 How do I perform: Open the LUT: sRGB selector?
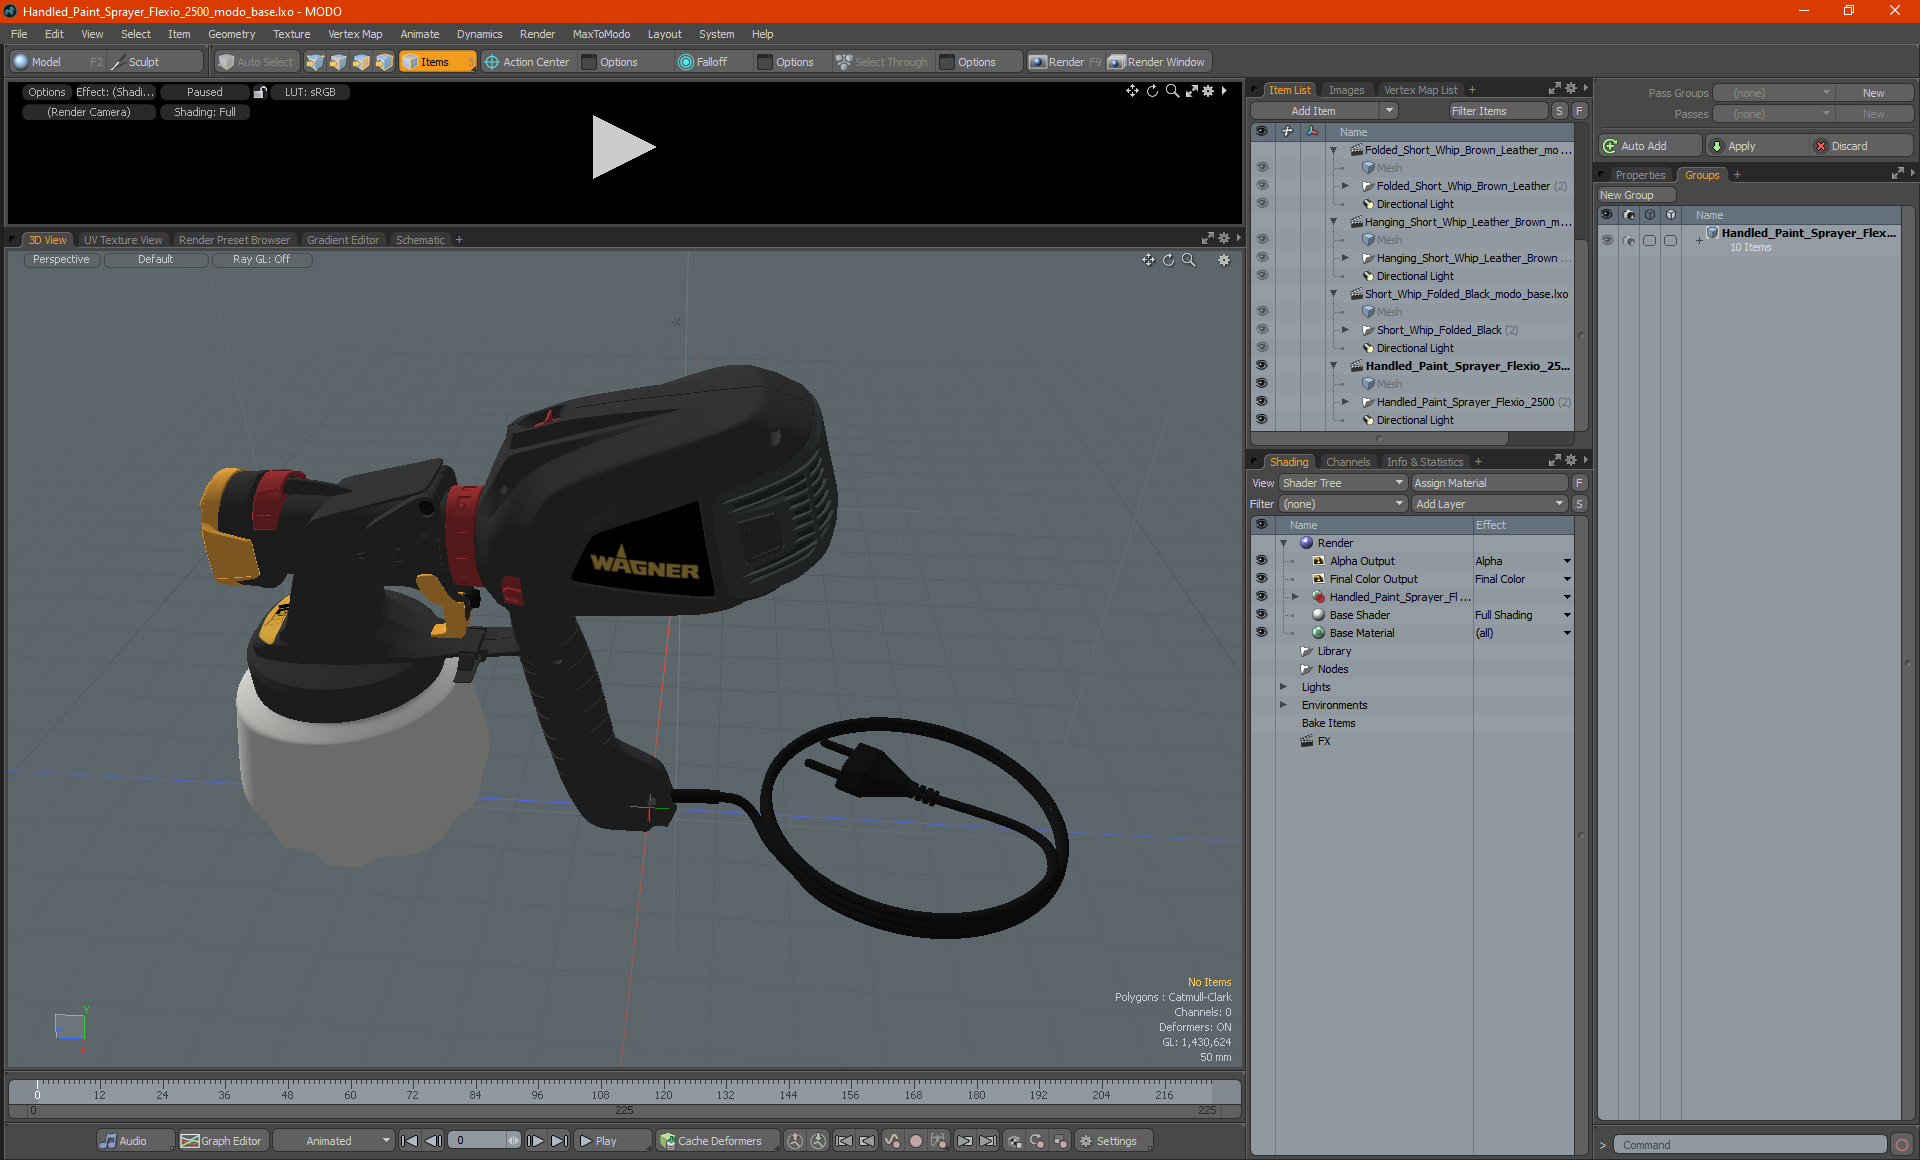pos(310,92)
